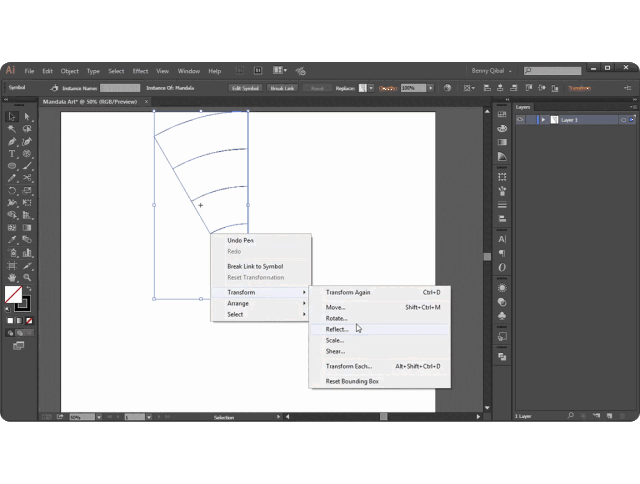Screen dimensions: 640x484
Task: Set color mode to None
Action: pos(29,321)
